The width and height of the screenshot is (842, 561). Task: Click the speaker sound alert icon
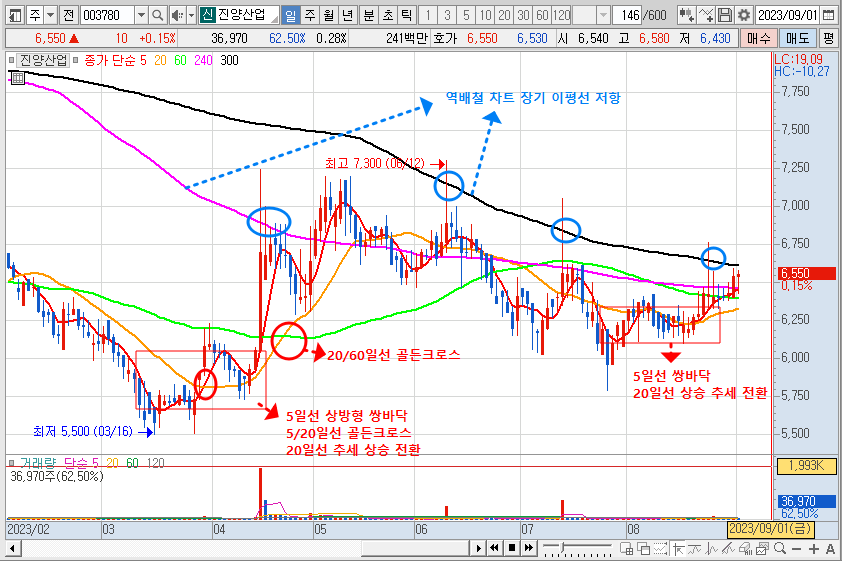tap(177, 15)
